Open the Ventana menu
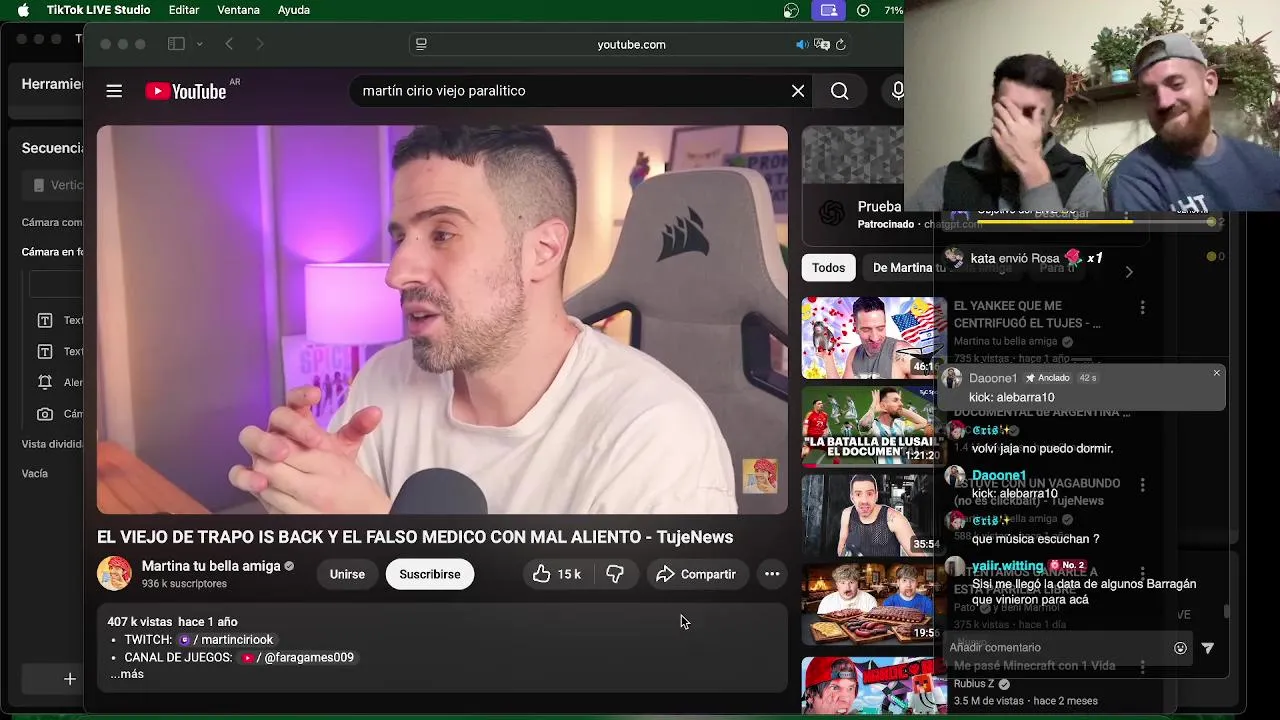This screenshot has width=1280, height=720. (x=239, y=10)
